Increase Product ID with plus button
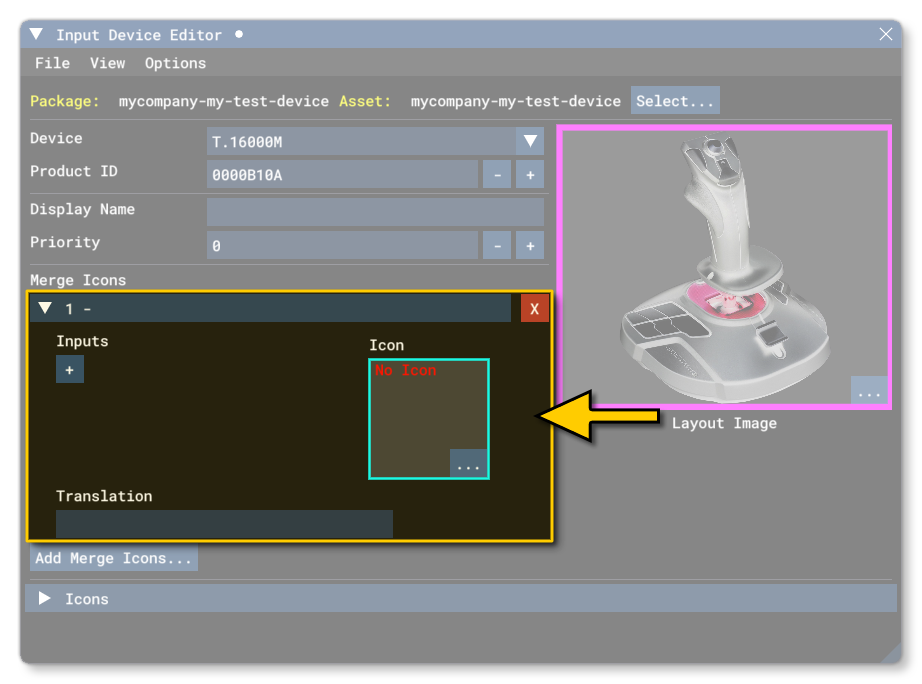This screenshot has height=684, width=922. coord(530,175)
